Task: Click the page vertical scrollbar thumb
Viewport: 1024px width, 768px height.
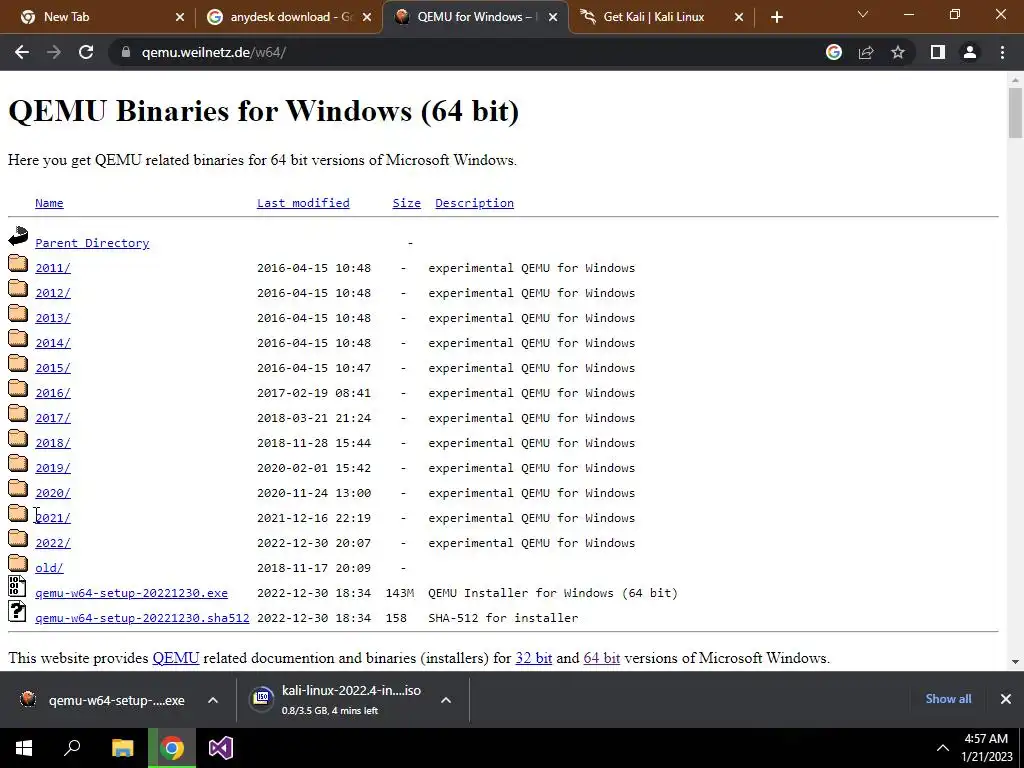Action: (1015, 112)
